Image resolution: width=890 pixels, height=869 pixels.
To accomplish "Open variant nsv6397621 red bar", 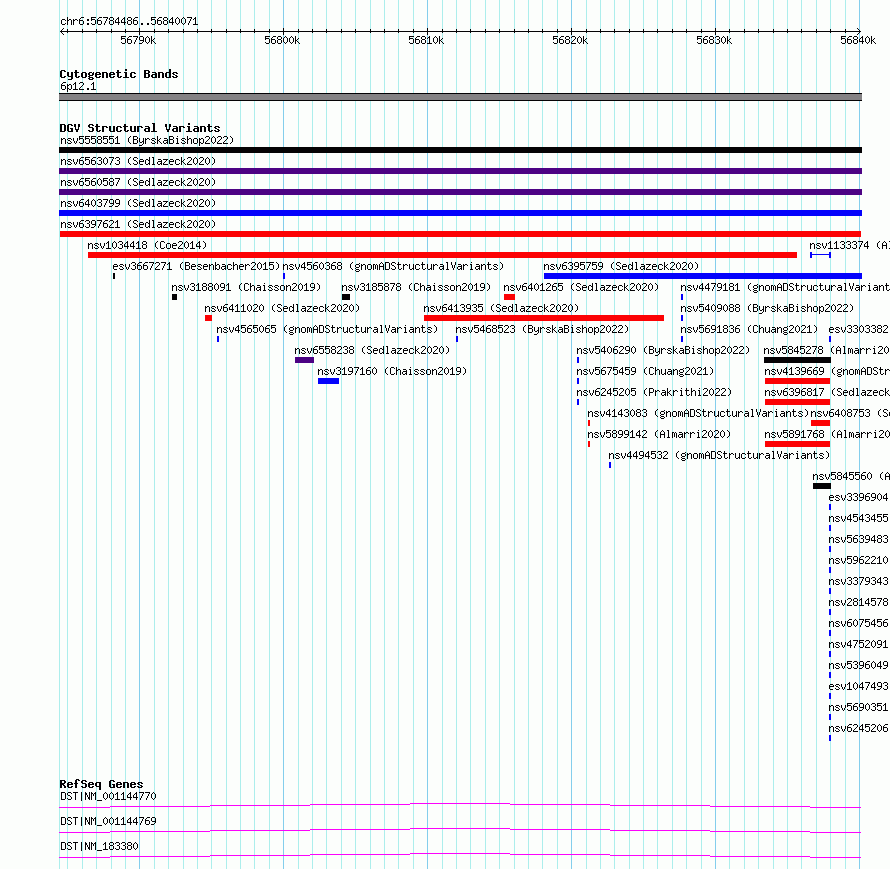I will point(460,234).
